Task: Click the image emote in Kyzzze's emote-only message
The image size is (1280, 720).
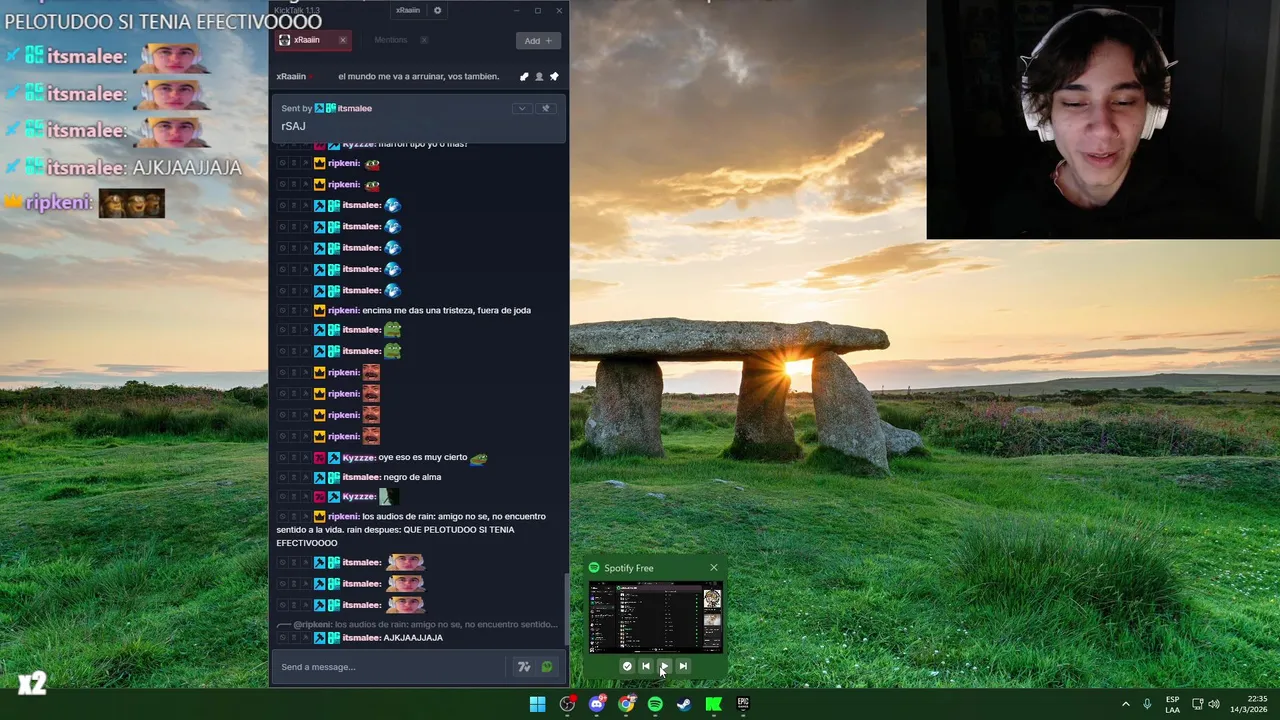Action: click(x=388, y=497)
